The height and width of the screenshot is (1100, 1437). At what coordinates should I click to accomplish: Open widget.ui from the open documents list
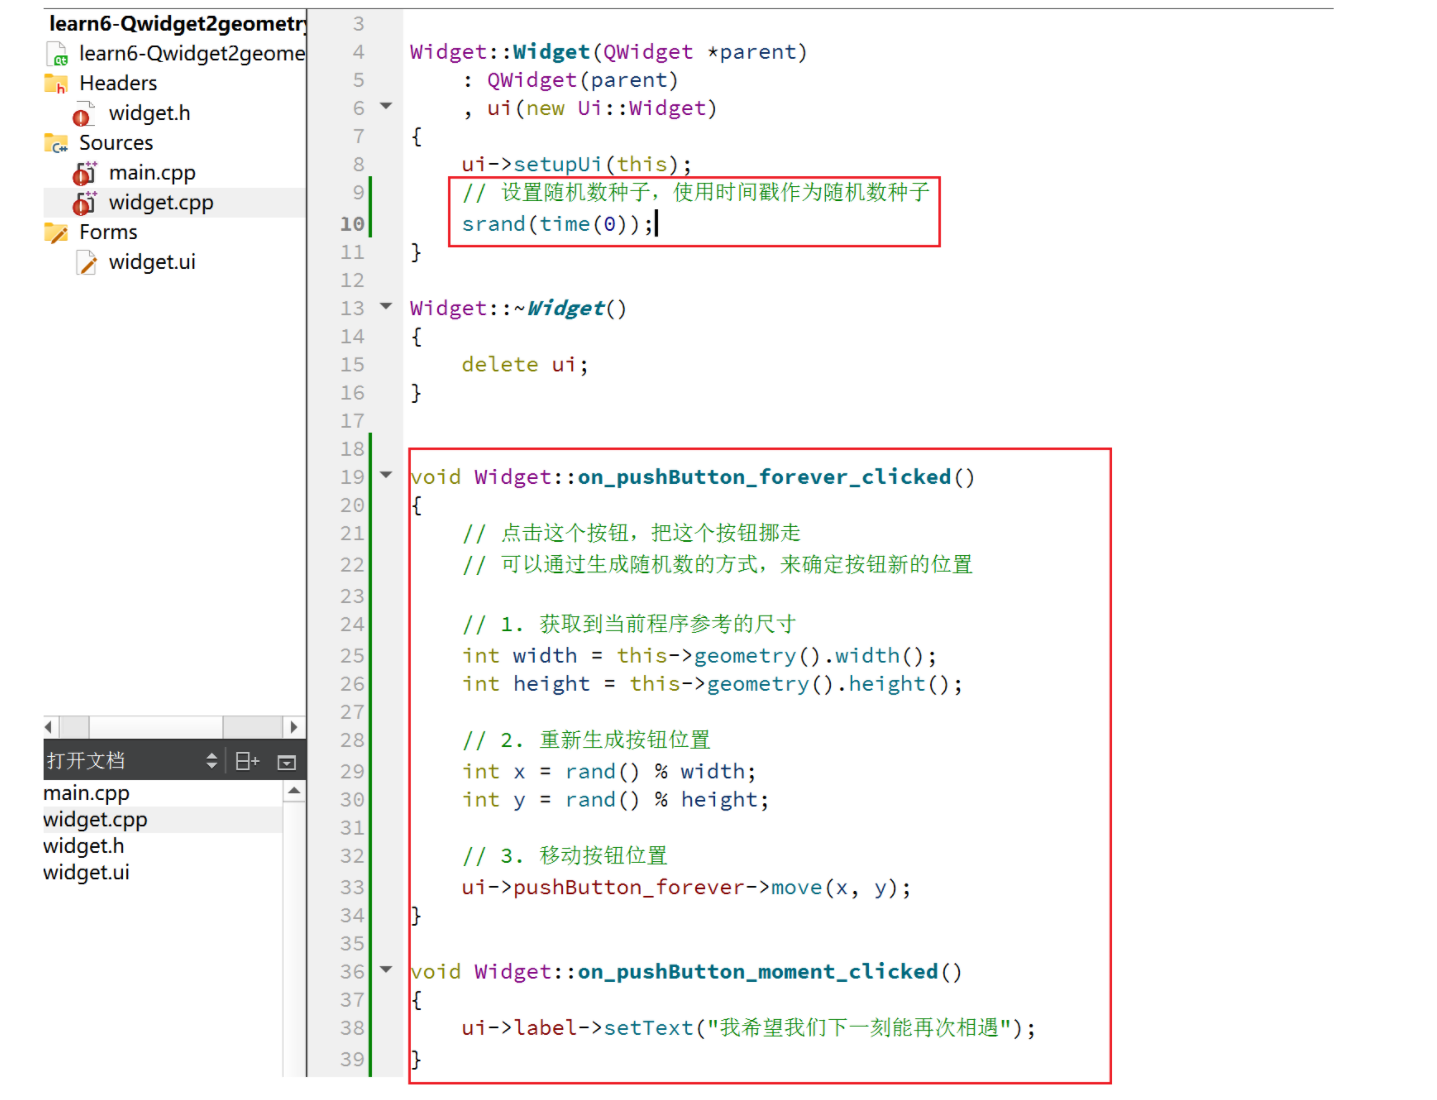86,872
